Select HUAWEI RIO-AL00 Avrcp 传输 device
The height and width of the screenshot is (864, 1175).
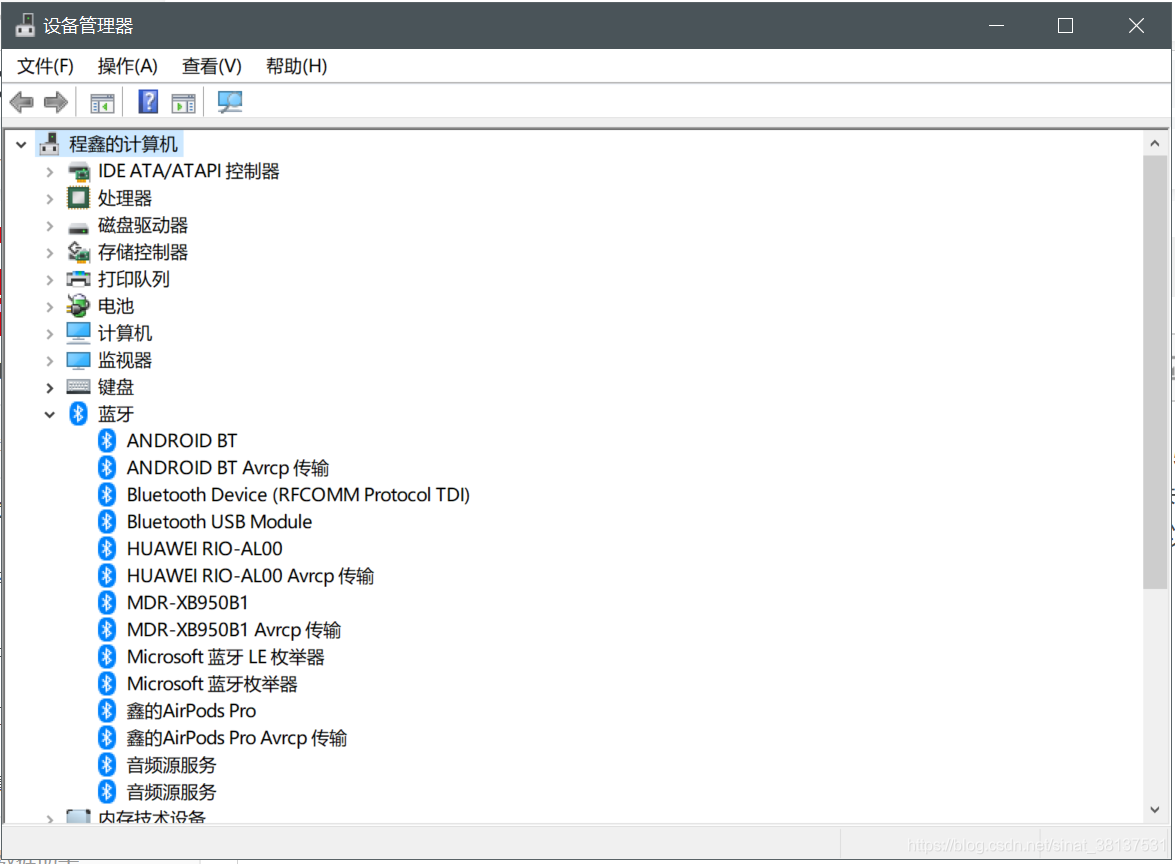click(250, 576)
